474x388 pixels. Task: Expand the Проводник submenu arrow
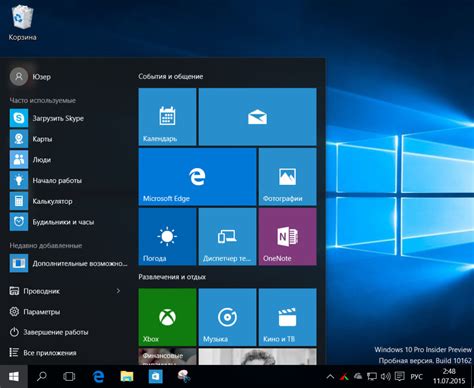point(118,291)
